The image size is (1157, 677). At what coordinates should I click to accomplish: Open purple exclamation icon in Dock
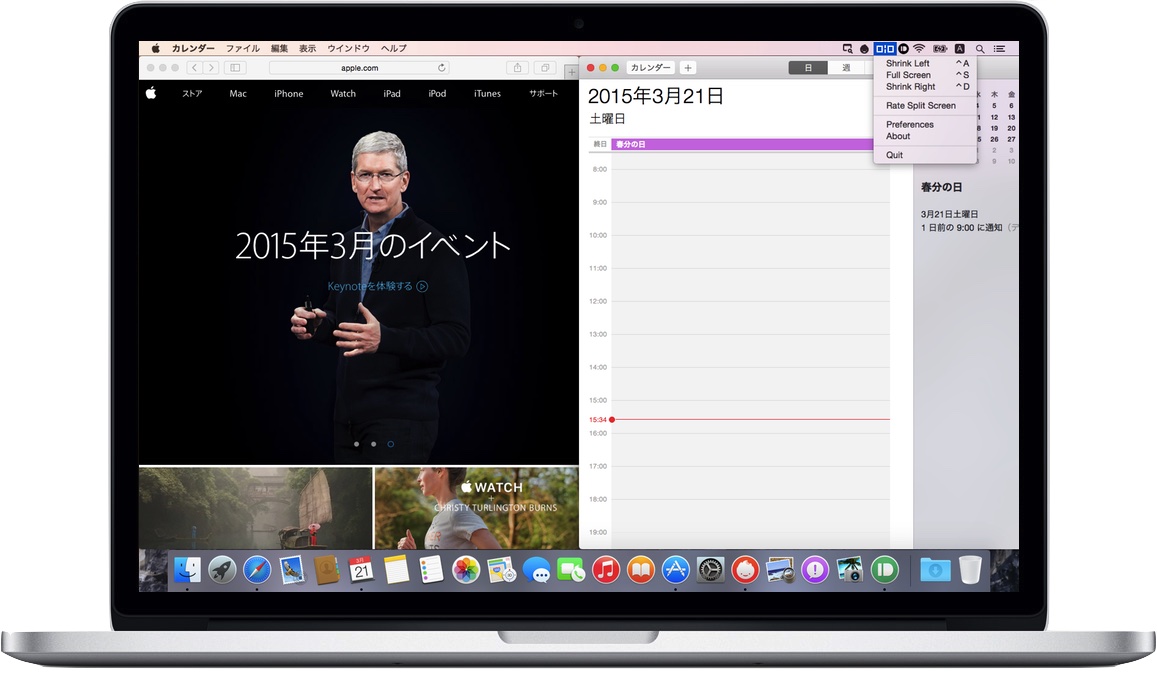tap(815, 570)
